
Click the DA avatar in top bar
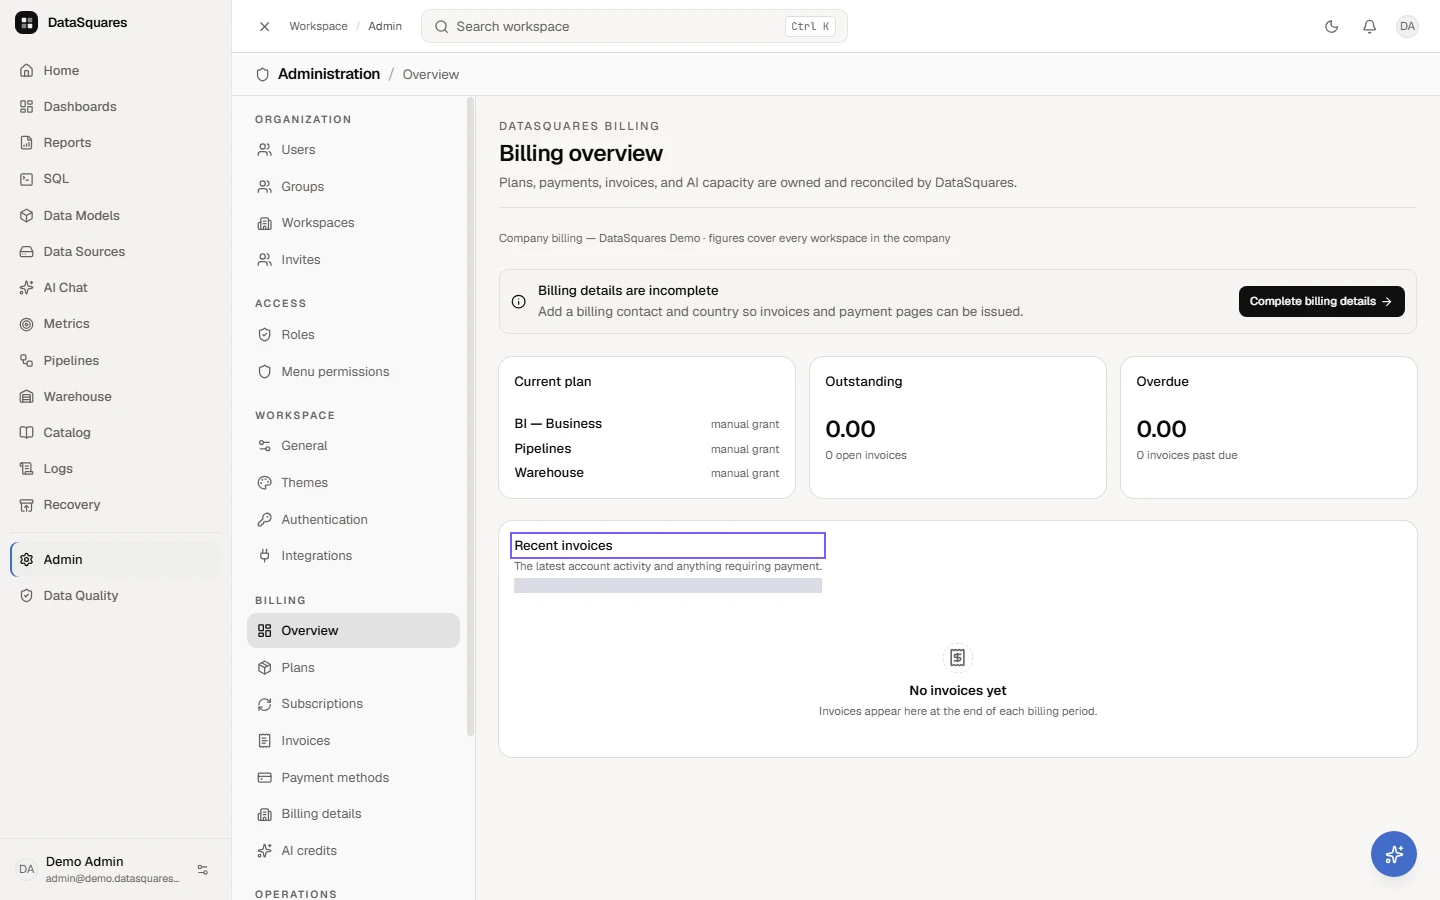click(1407, 27)
